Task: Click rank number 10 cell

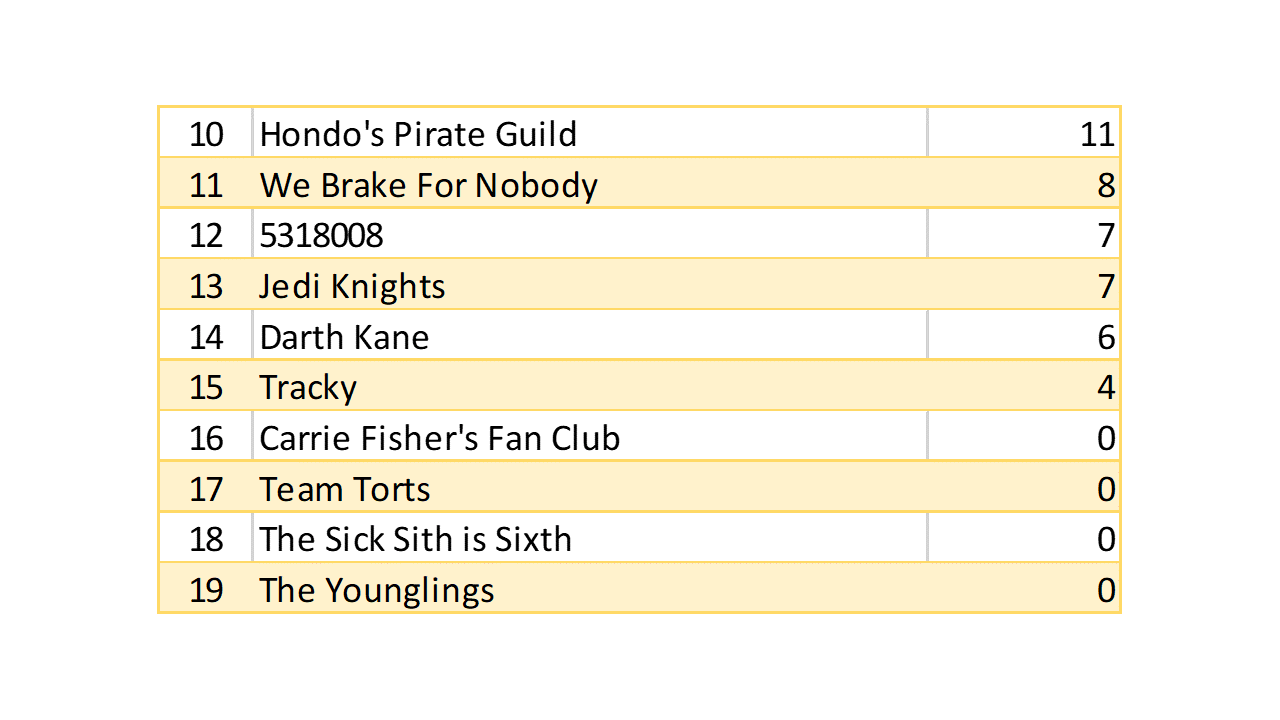Action: (x=206, y=134)
